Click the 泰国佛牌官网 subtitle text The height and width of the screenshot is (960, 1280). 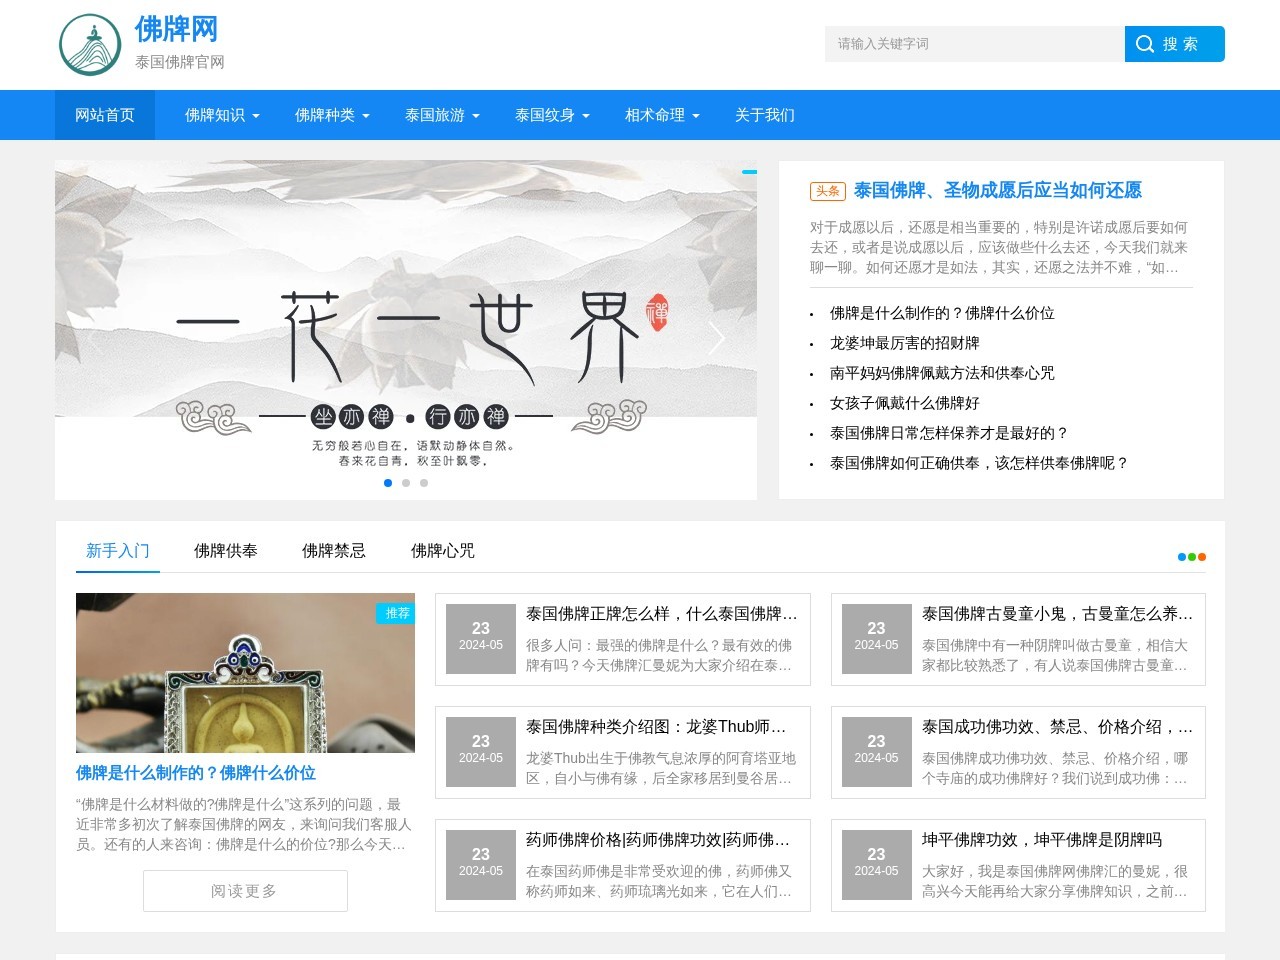pos(180,62)
